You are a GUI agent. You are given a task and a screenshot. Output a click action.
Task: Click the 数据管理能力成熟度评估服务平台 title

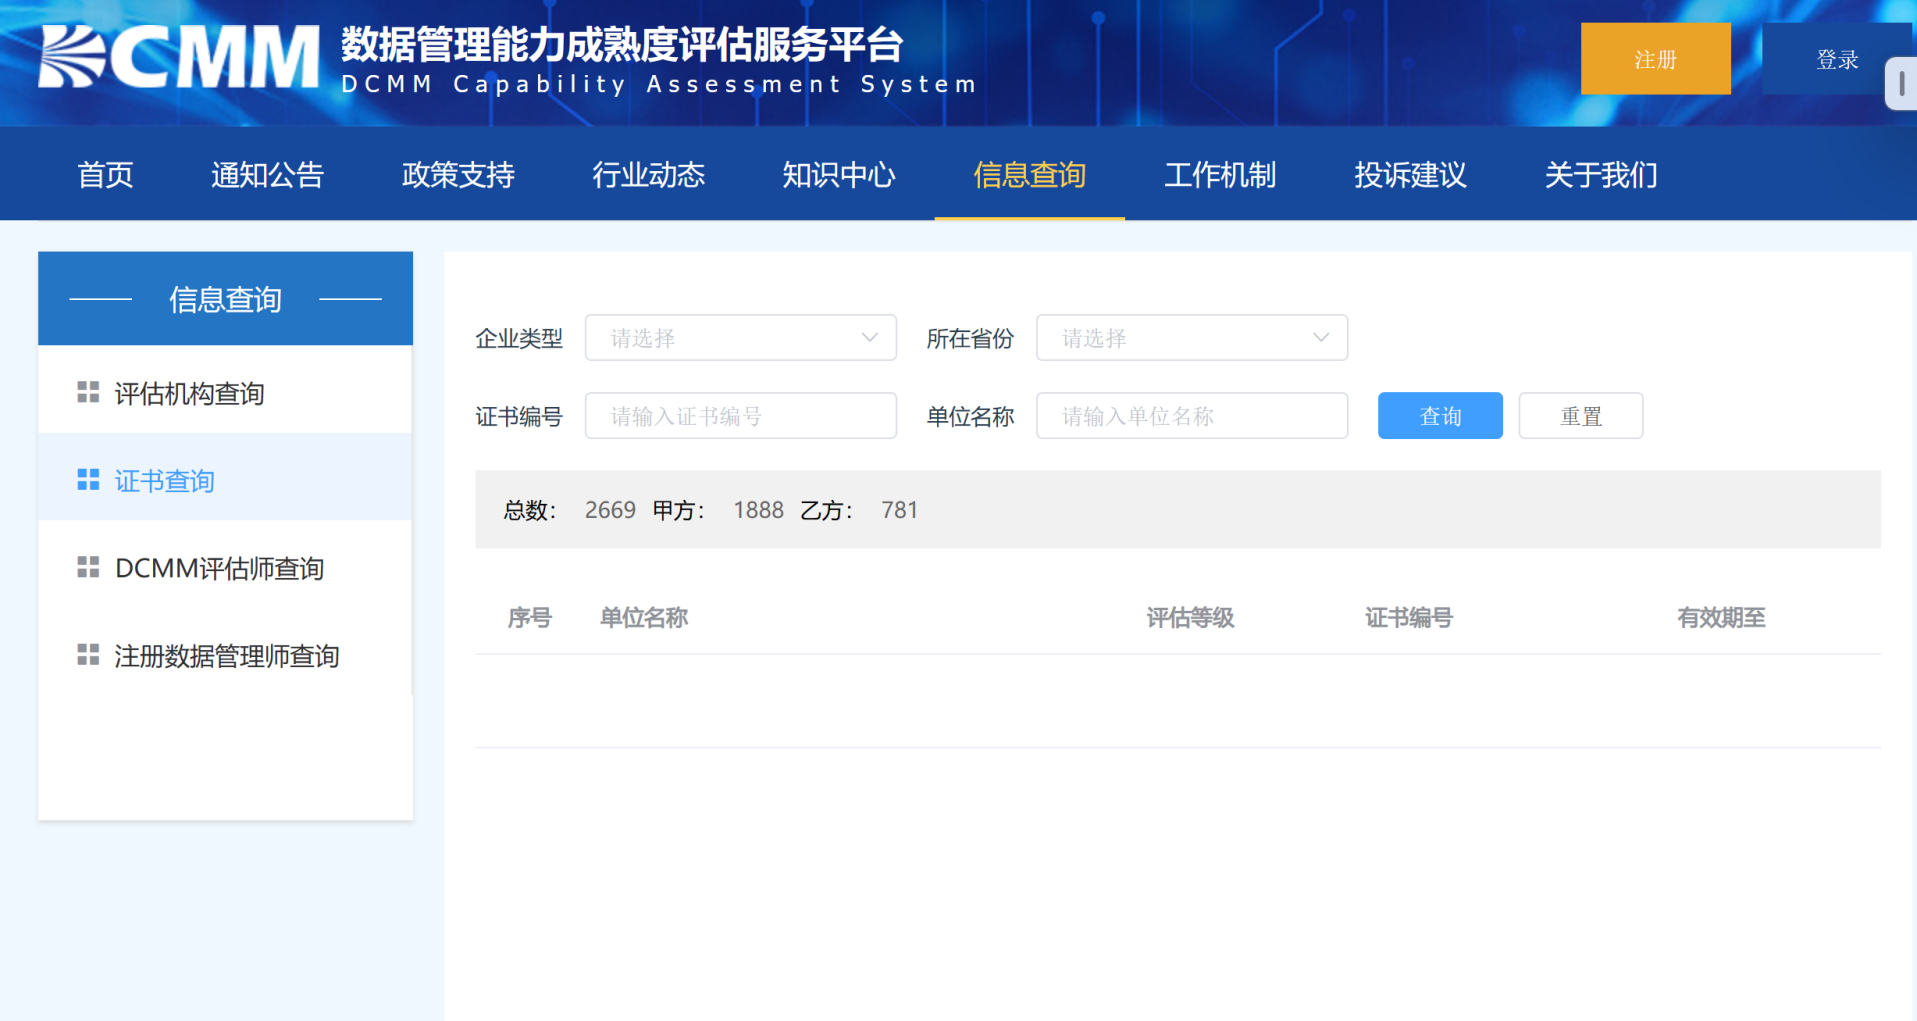[x=622, y=45]
